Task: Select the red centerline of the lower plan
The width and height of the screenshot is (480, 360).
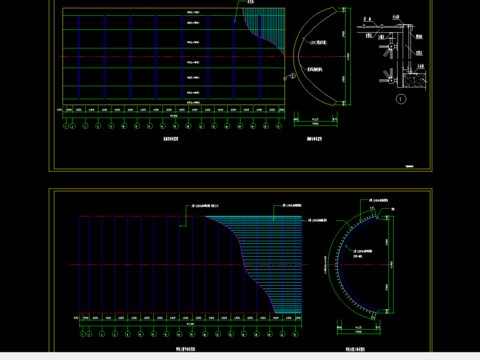Action: (x=190, y=265)
